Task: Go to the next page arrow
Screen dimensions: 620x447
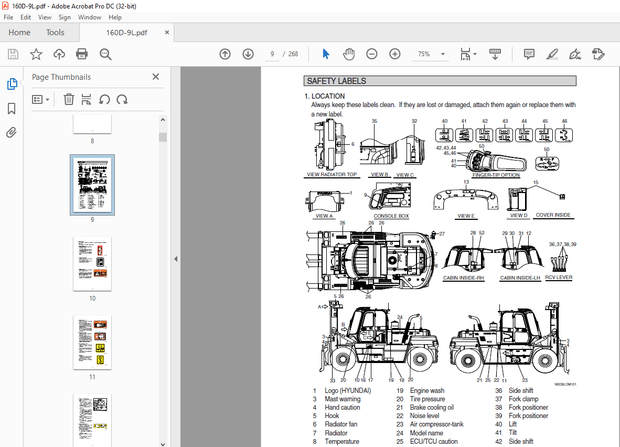Action: point(248,54)
